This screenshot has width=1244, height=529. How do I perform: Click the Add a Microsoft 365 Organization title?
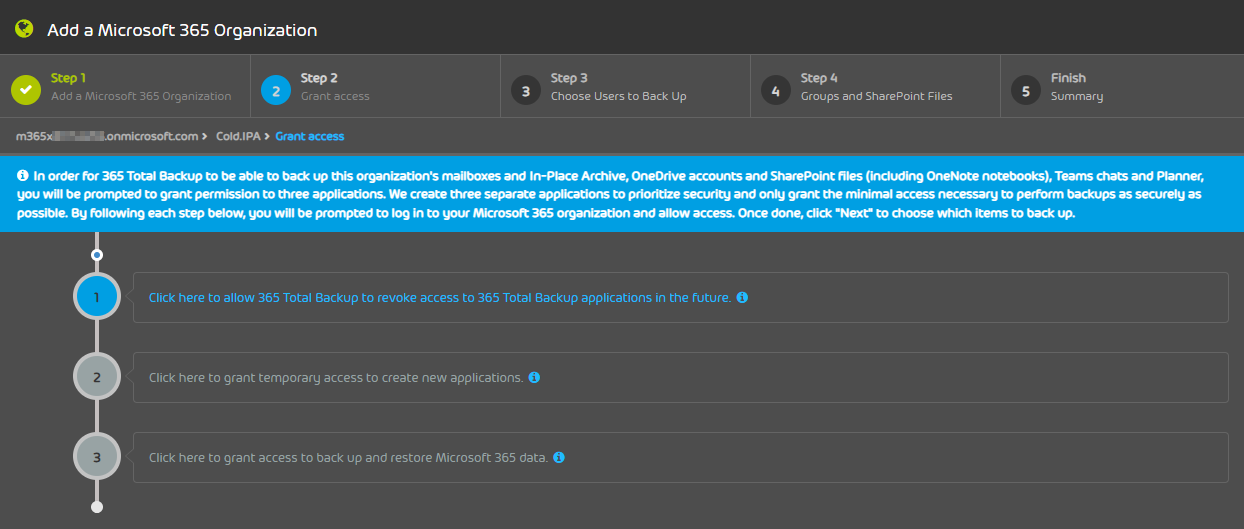point(182,30)
